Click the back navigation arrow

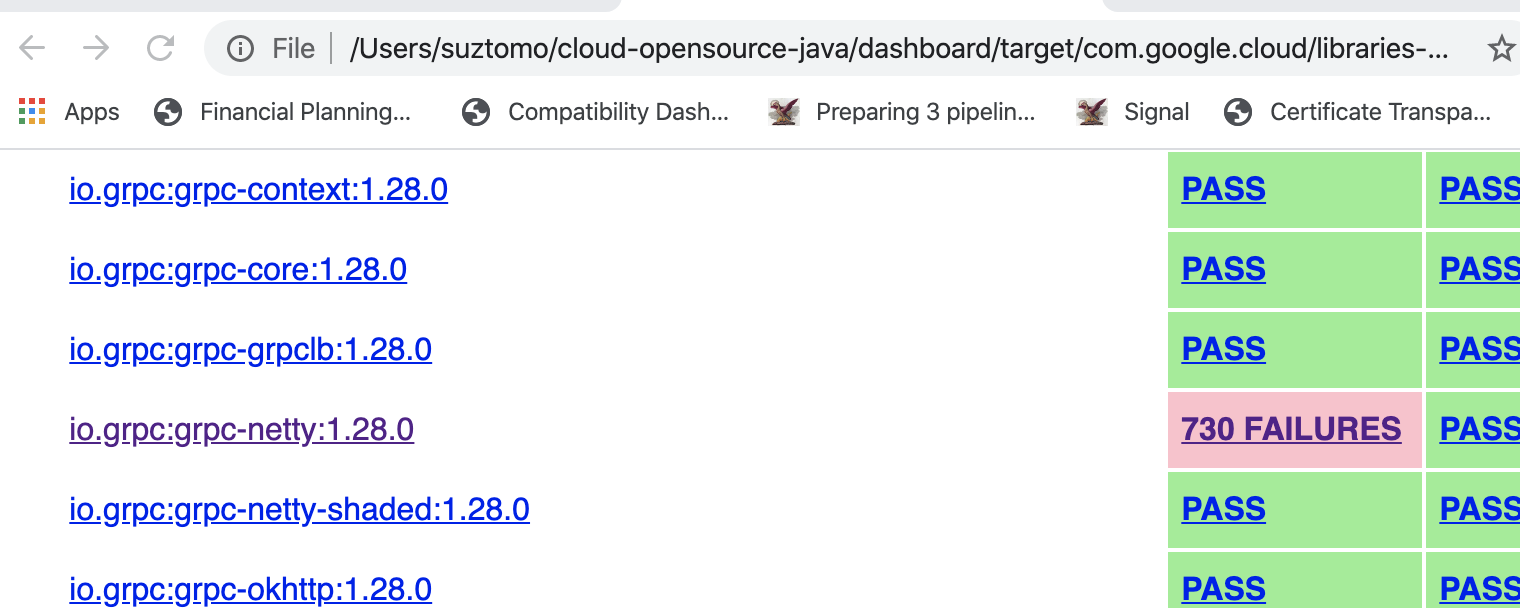tap(32, 46)
